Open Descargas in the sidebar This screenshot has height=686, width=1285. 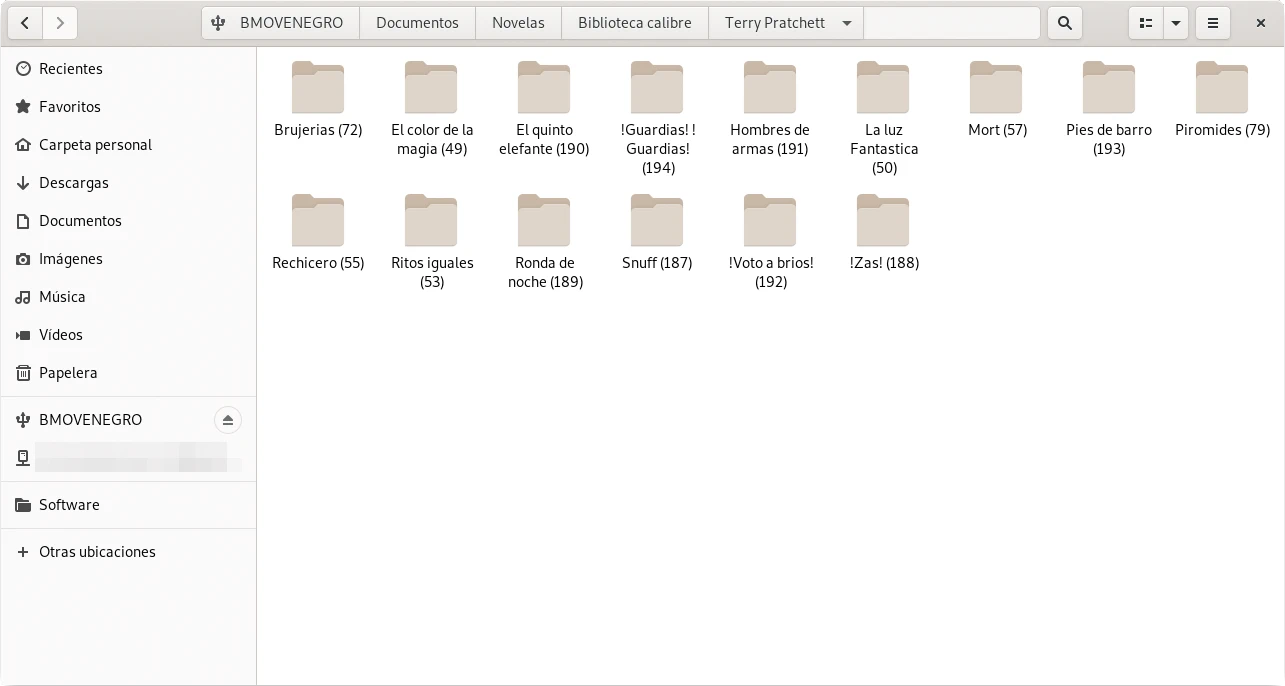(73, 183)
